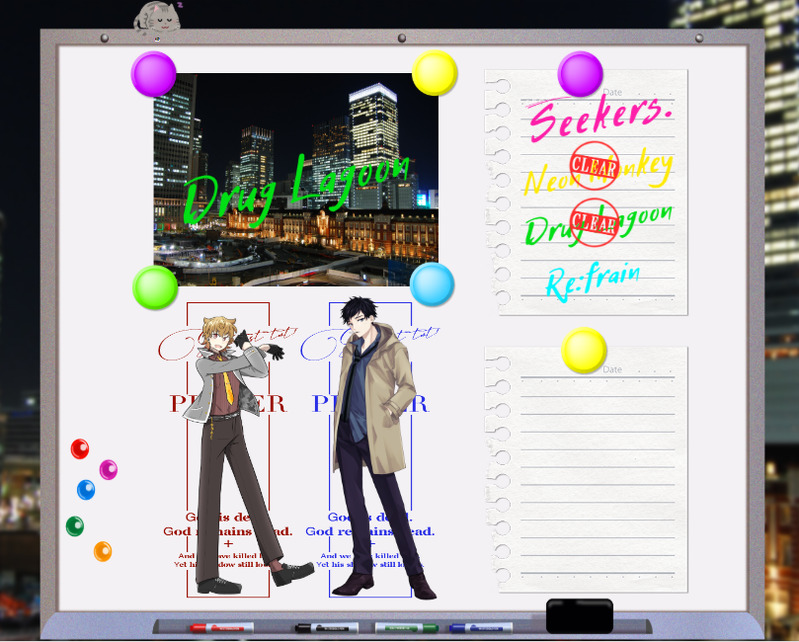Pick the yellow magnet on the photo corner

434,72
